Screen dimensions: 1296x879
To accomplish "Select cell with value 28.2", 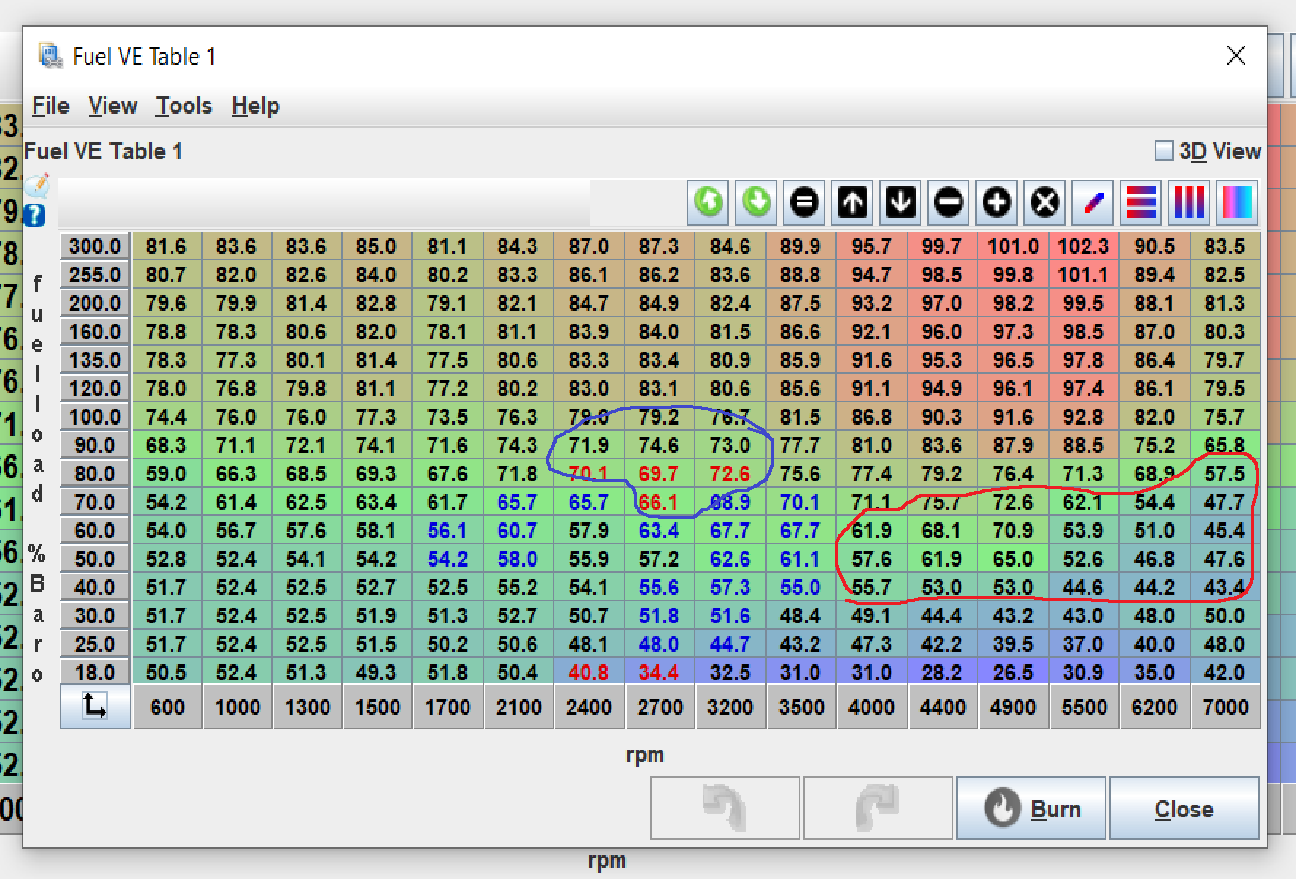I will (942, 673).
